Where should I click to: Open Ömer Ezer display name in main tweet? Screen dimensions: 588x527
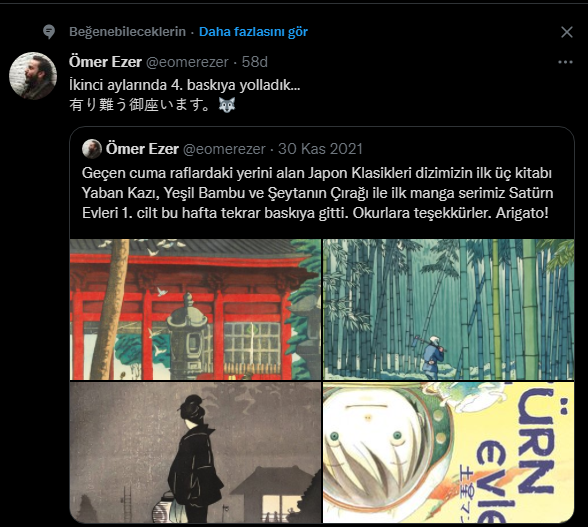pos(105,62)
